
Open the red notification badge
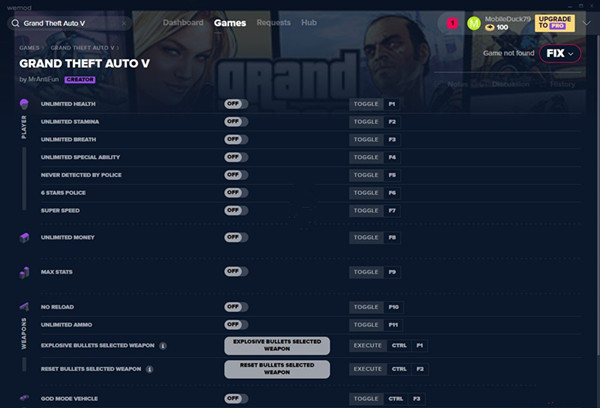point(452,23)
